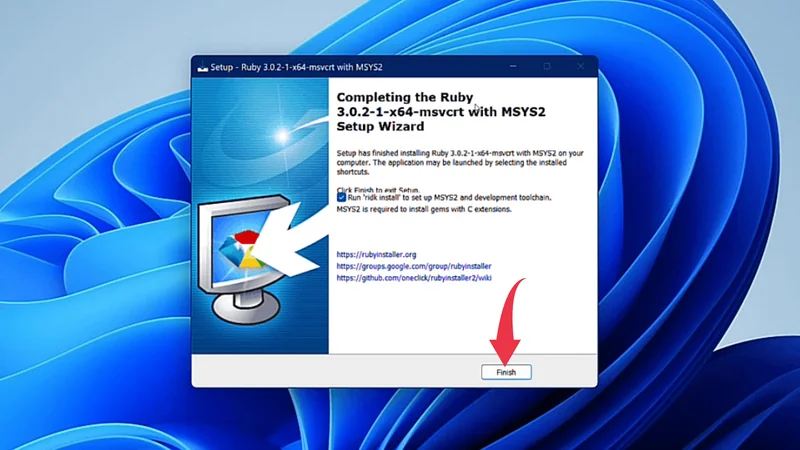Close the Ruby setup window
800x450 pixels.
[580, 67]
